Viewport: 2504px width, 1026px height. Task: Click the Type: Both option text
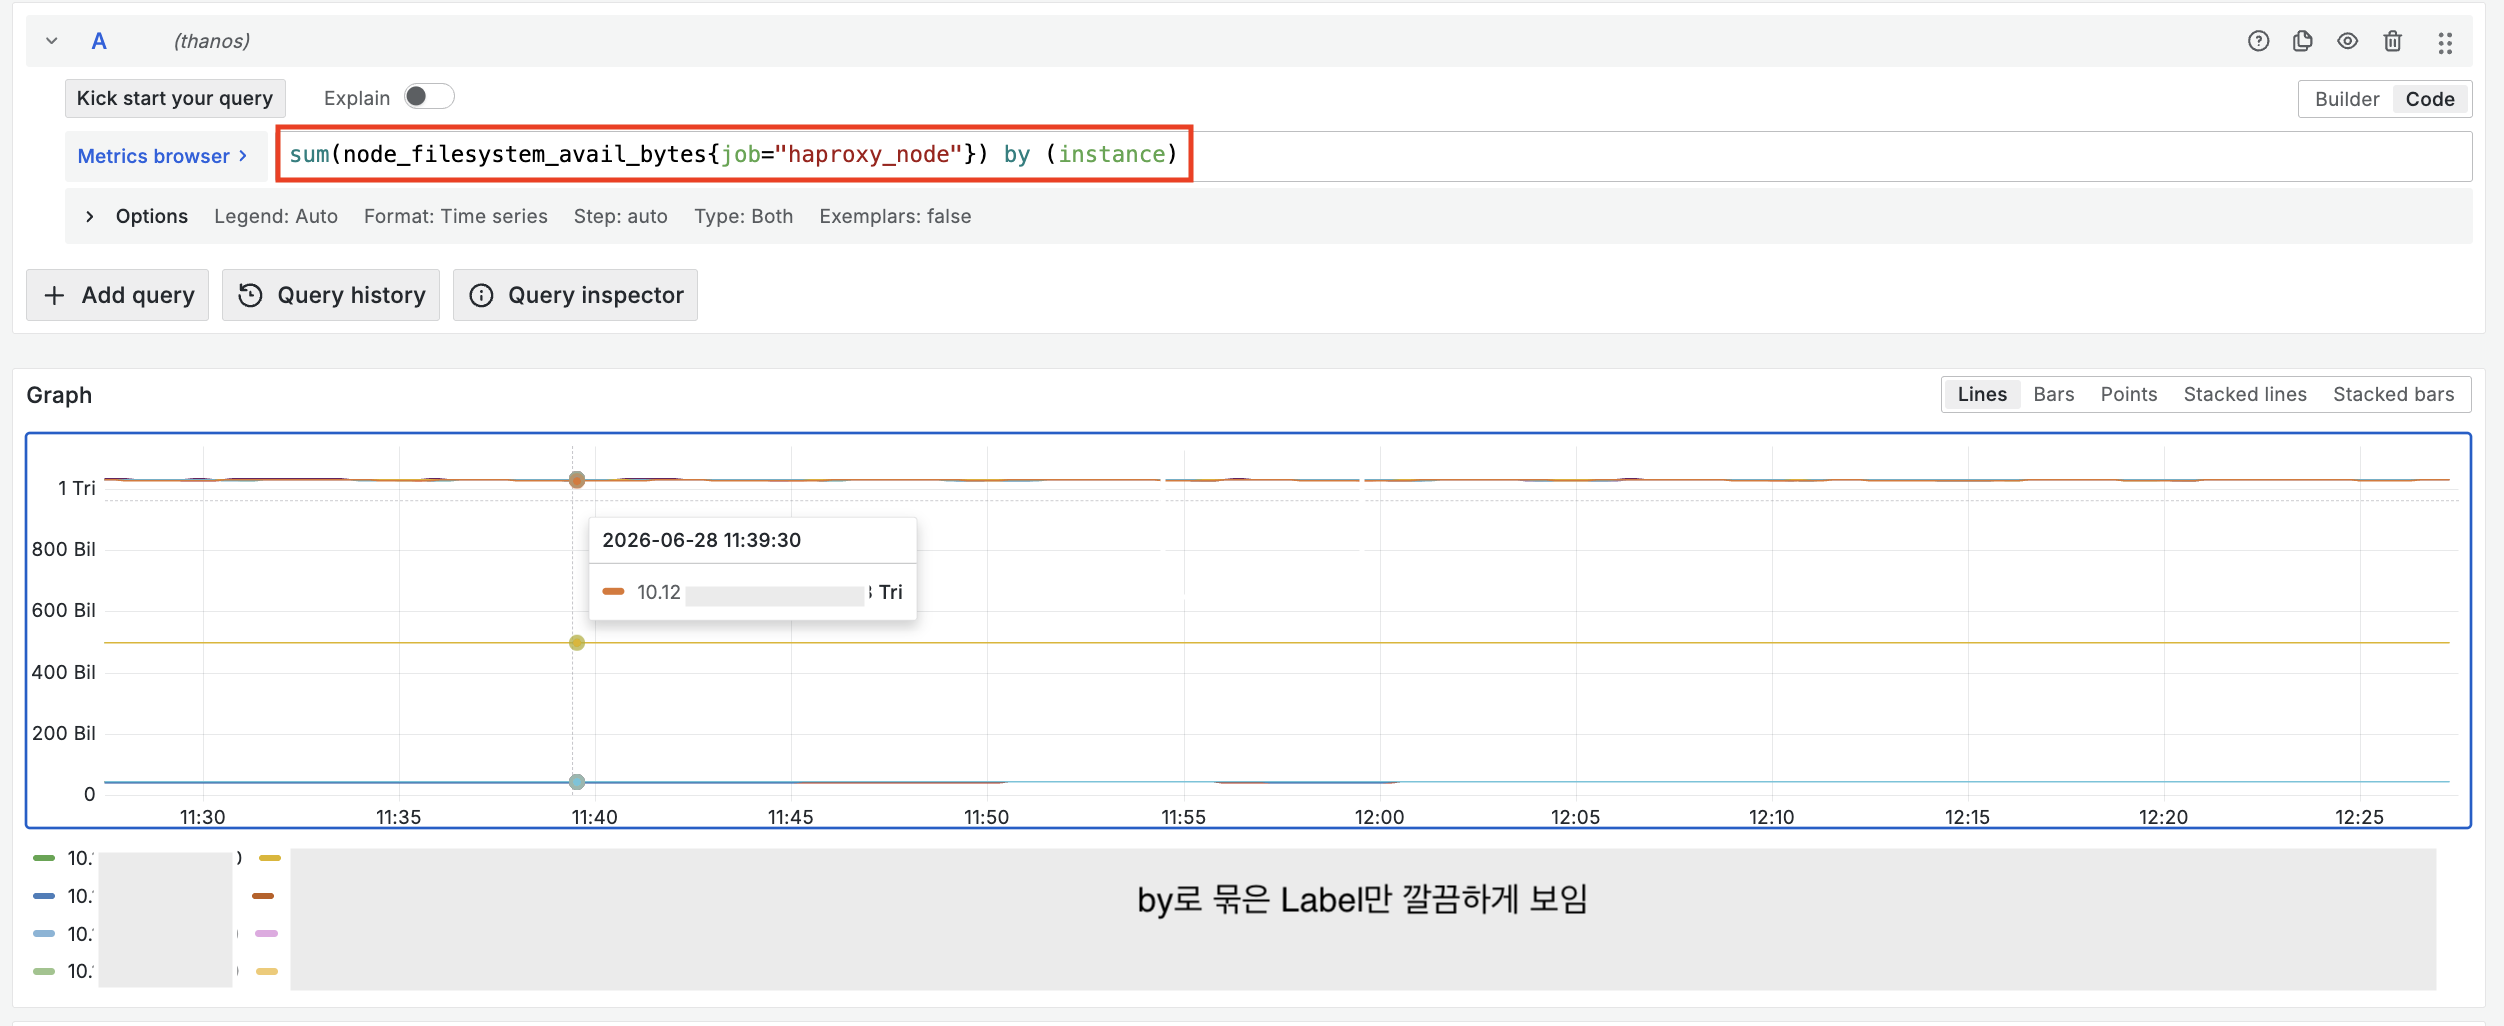coord(743,216)
